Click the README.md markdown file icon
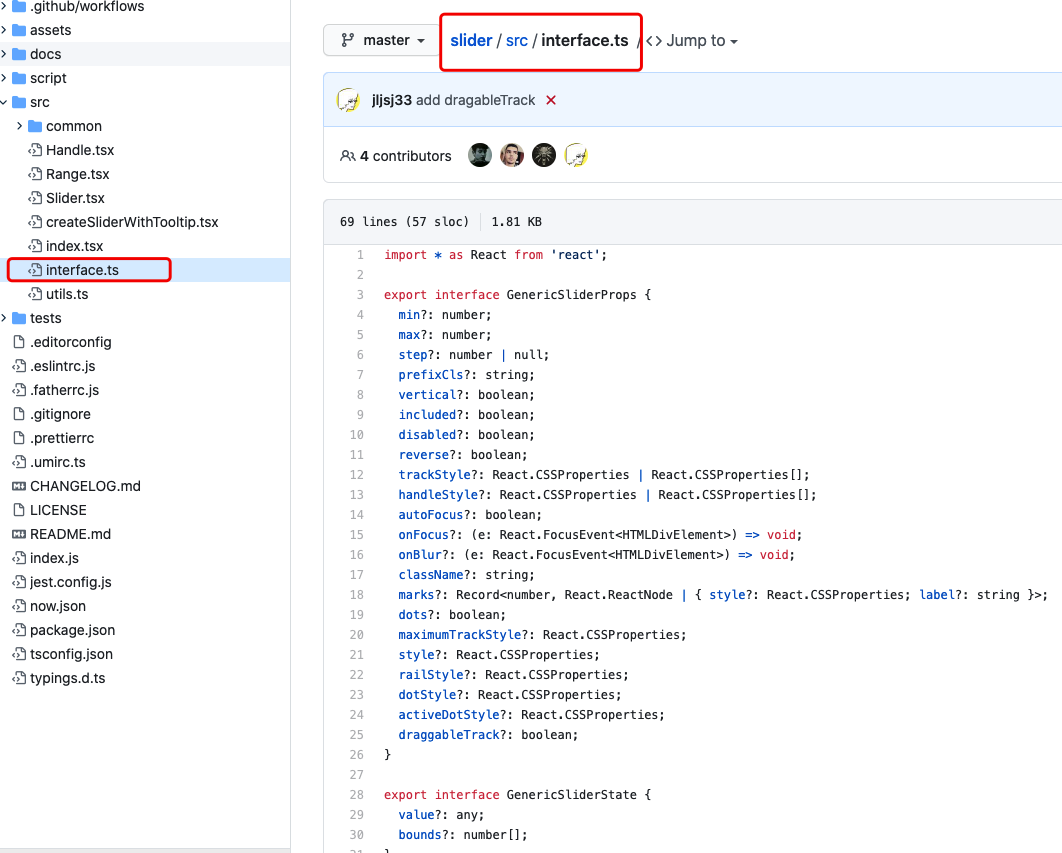Screen dimensions: 1062x853 19,534
